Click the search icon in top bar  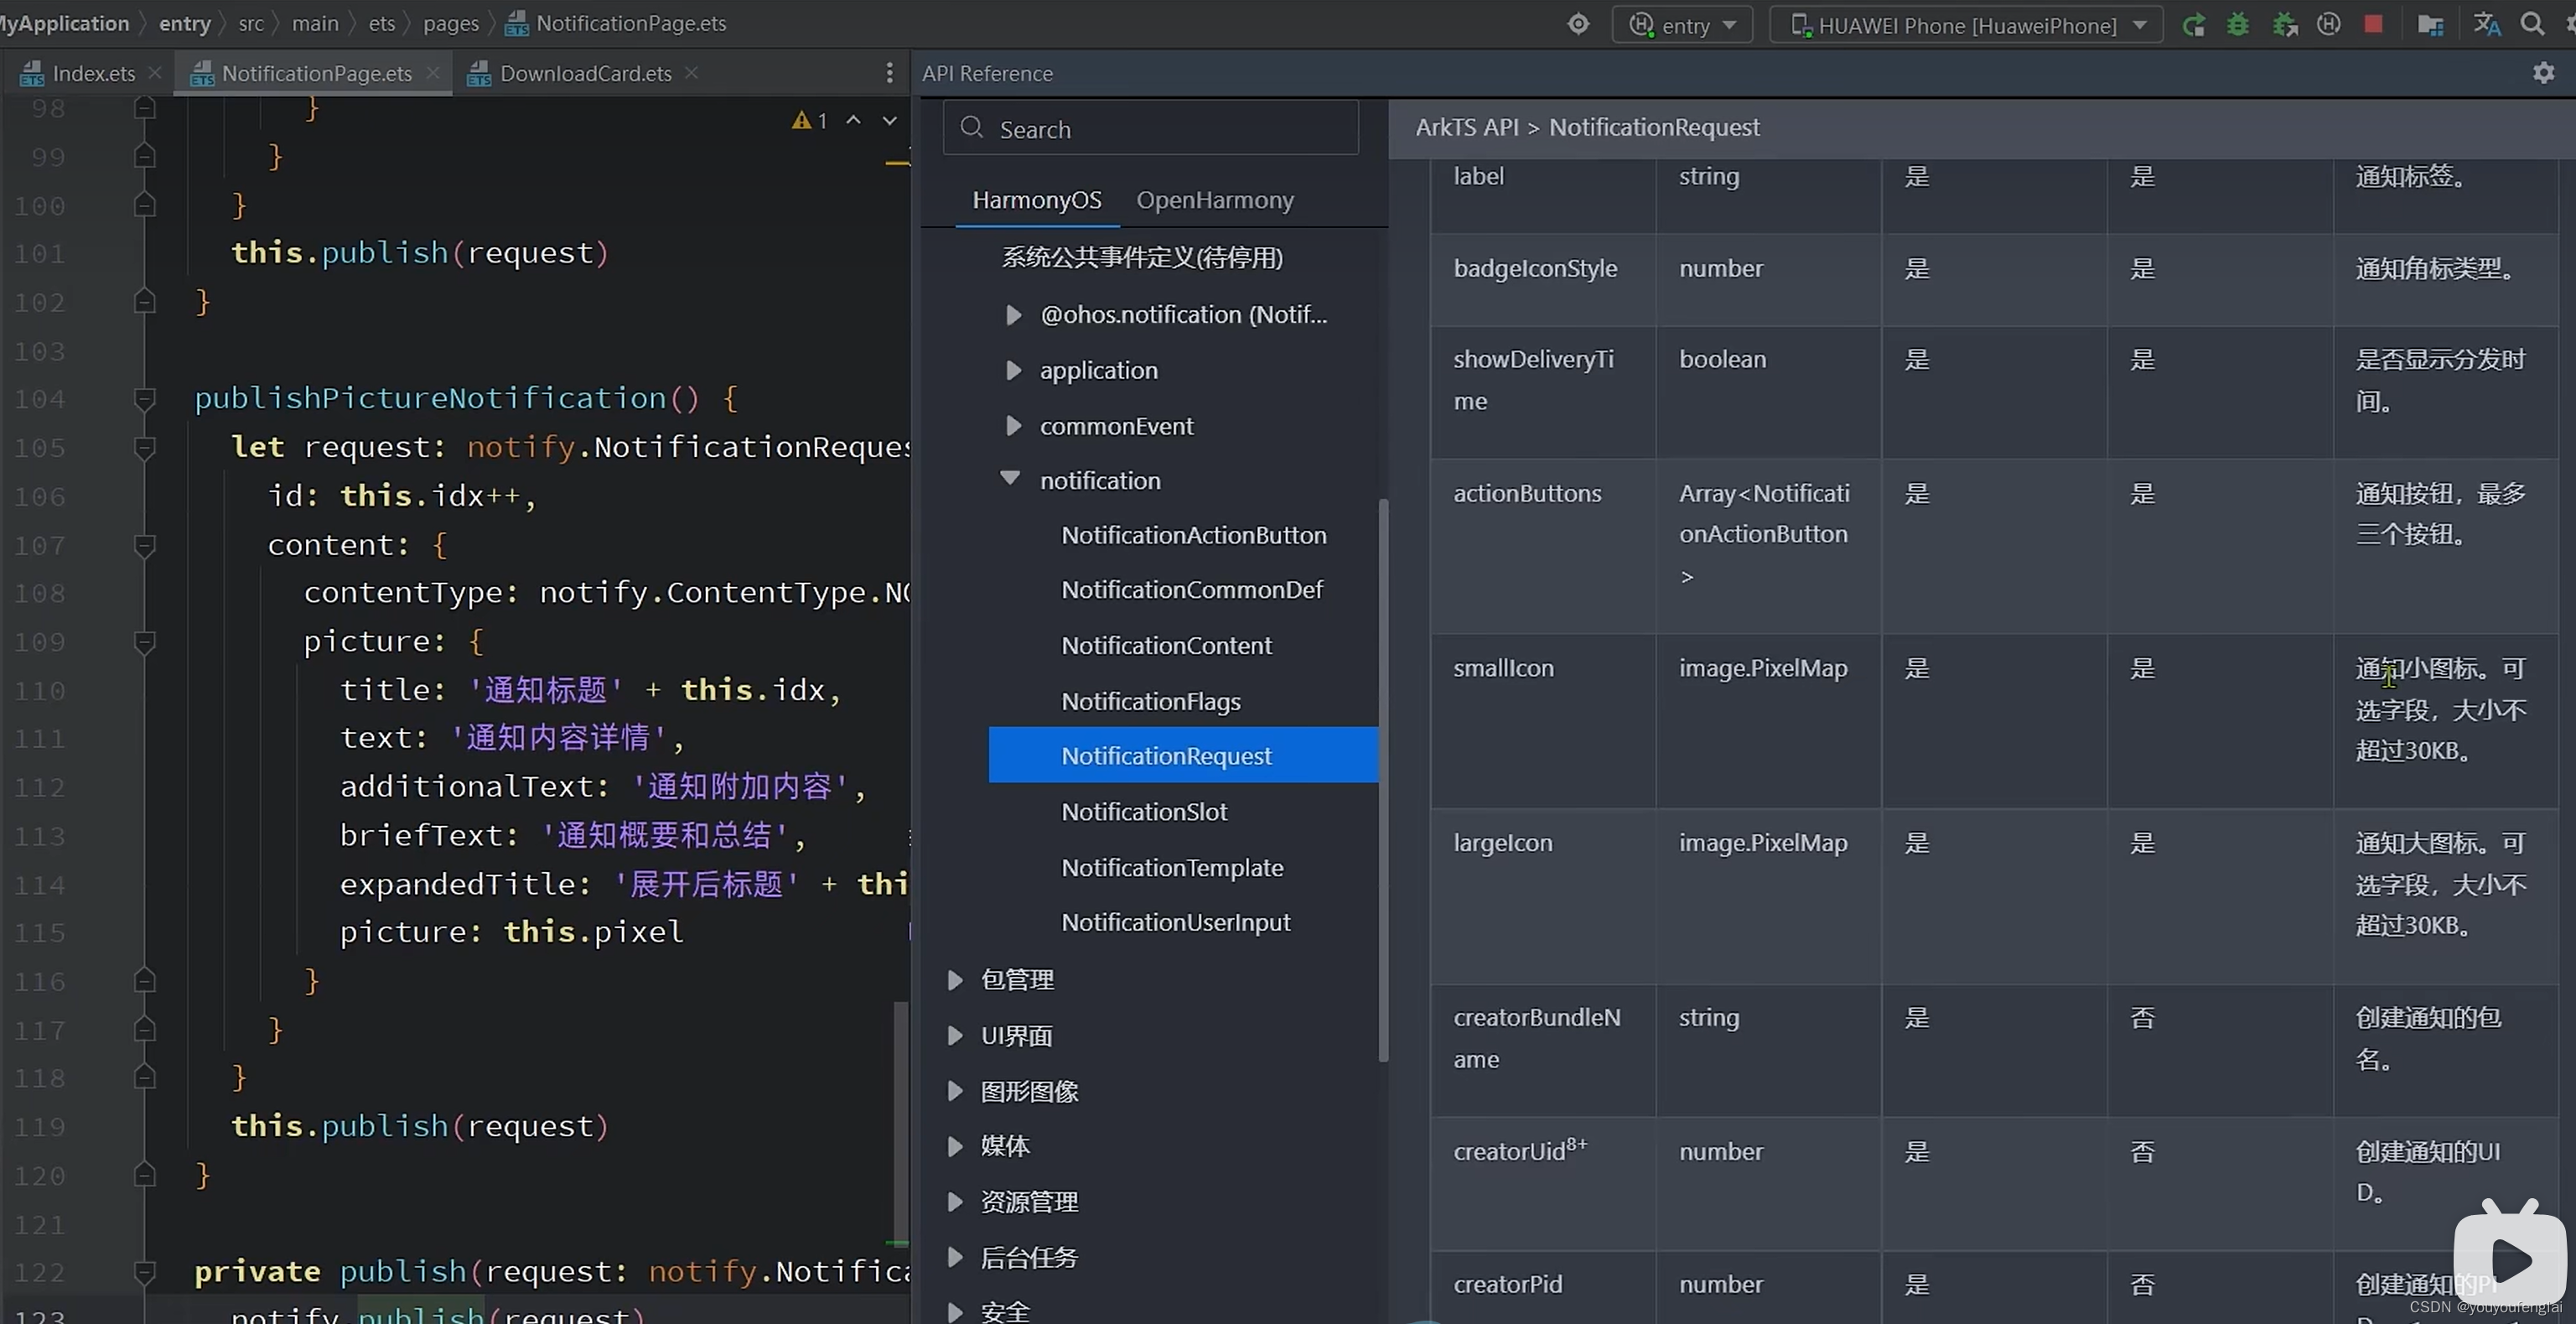[2531, 23]
